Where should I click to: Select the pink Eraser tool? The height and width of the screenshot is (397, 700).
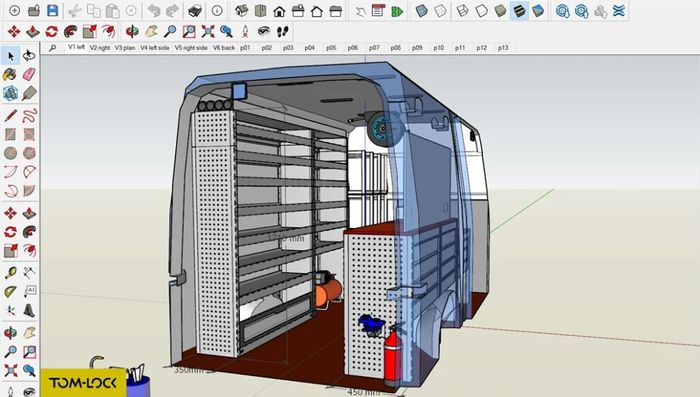click(29, 74)
